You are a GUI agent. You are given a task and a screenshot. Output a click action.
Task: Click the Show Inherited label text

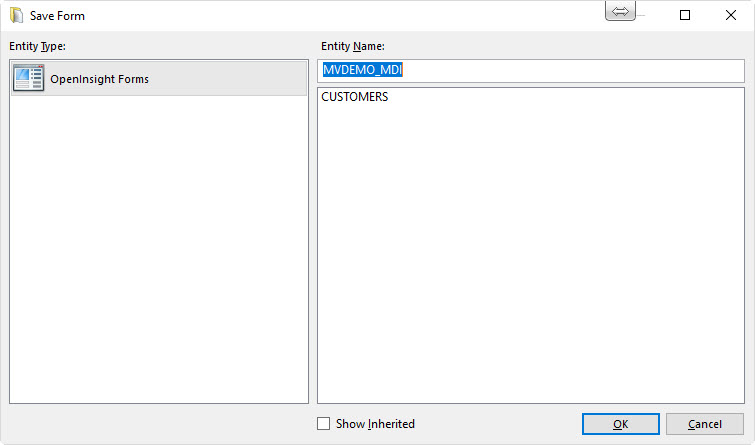(375, 424)
